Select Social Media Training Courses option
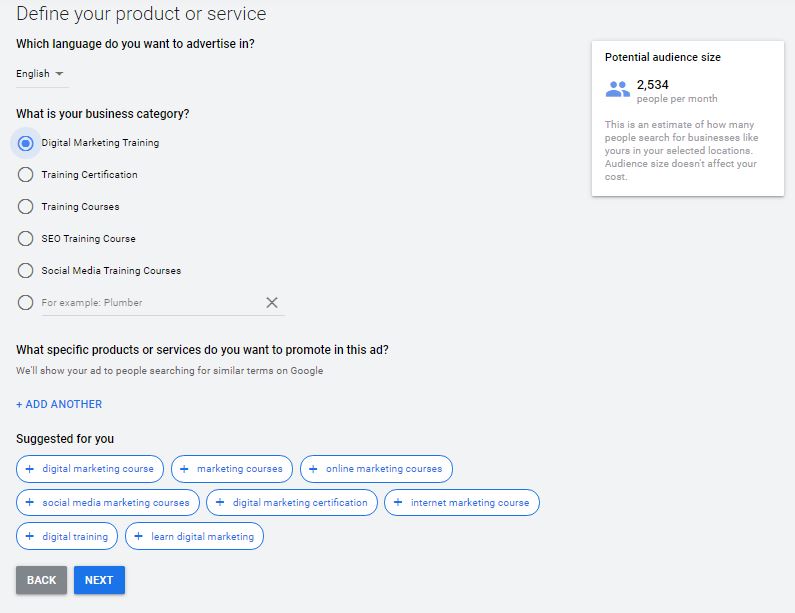795x613 pixels. pos(26,271)
